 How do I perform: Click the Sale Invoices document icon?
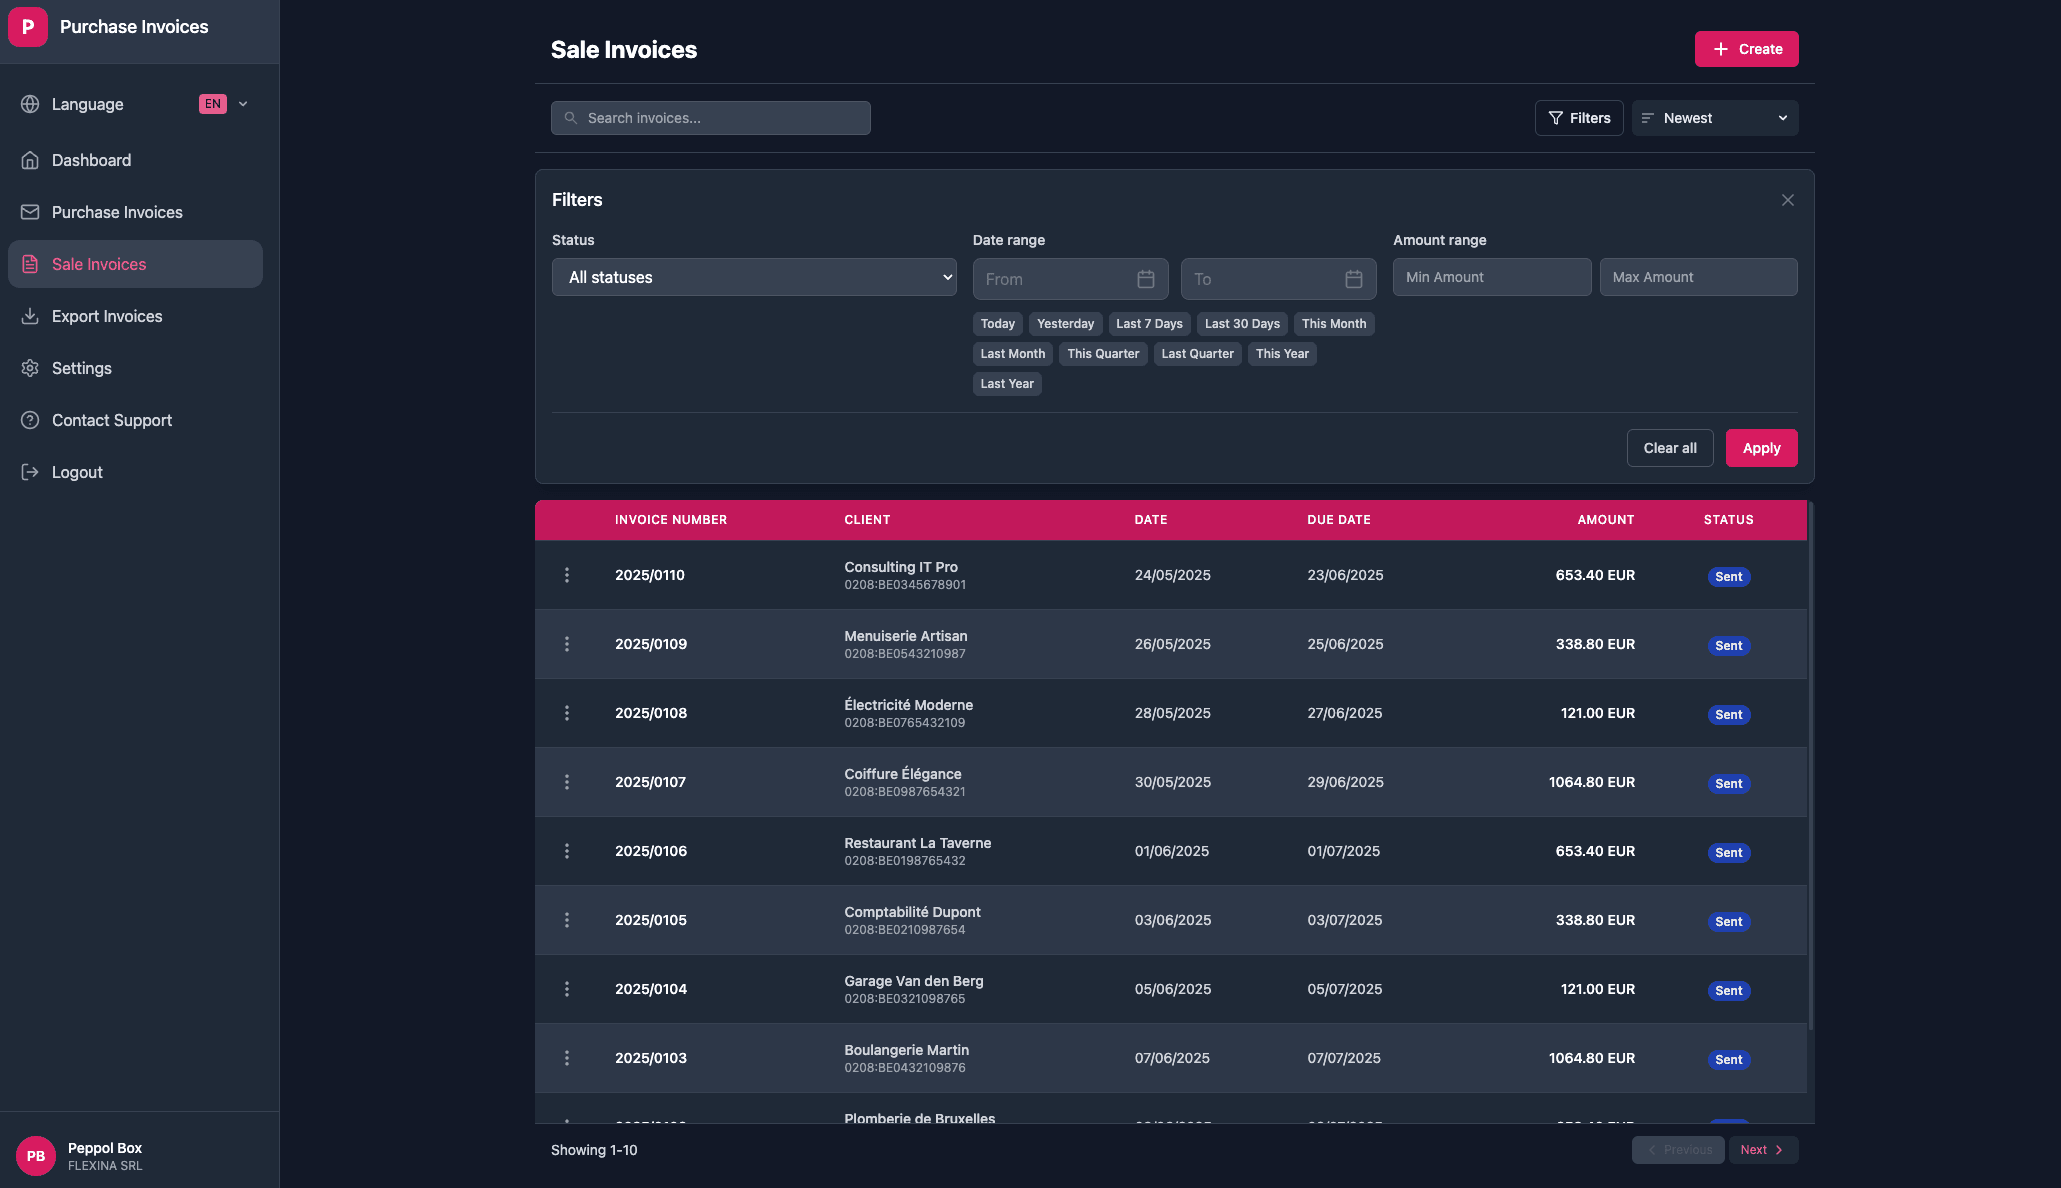pyautogui.click(x=30, y=264)
